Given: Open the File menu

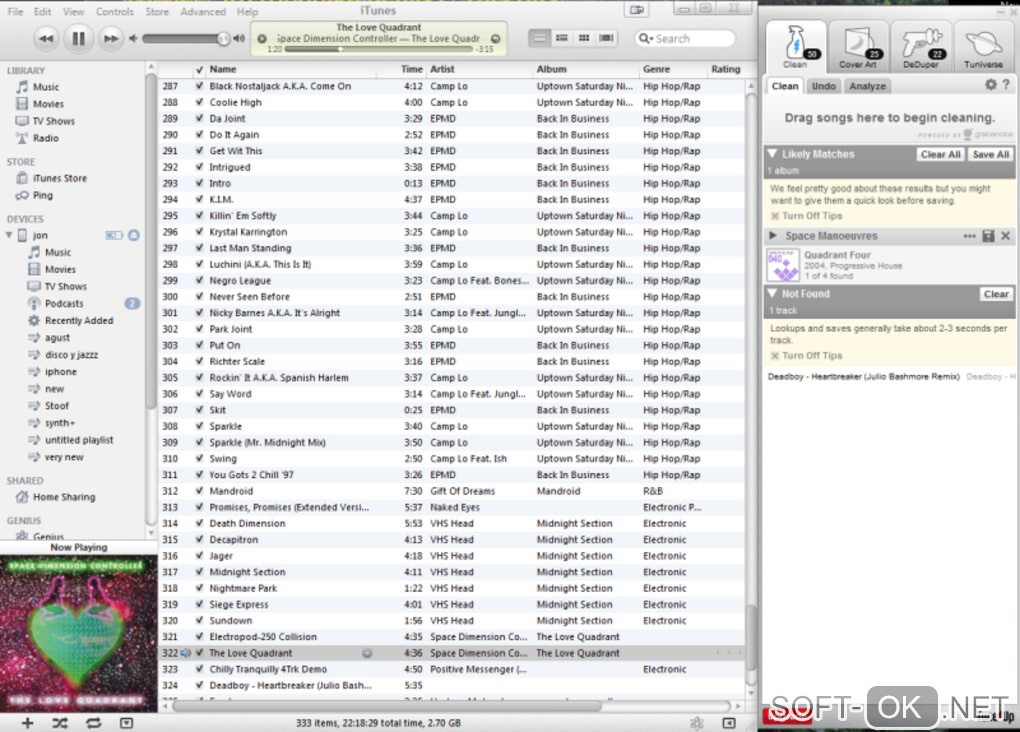Looking at the screenshot, I should pyautogui.click(x=15, y=11).
